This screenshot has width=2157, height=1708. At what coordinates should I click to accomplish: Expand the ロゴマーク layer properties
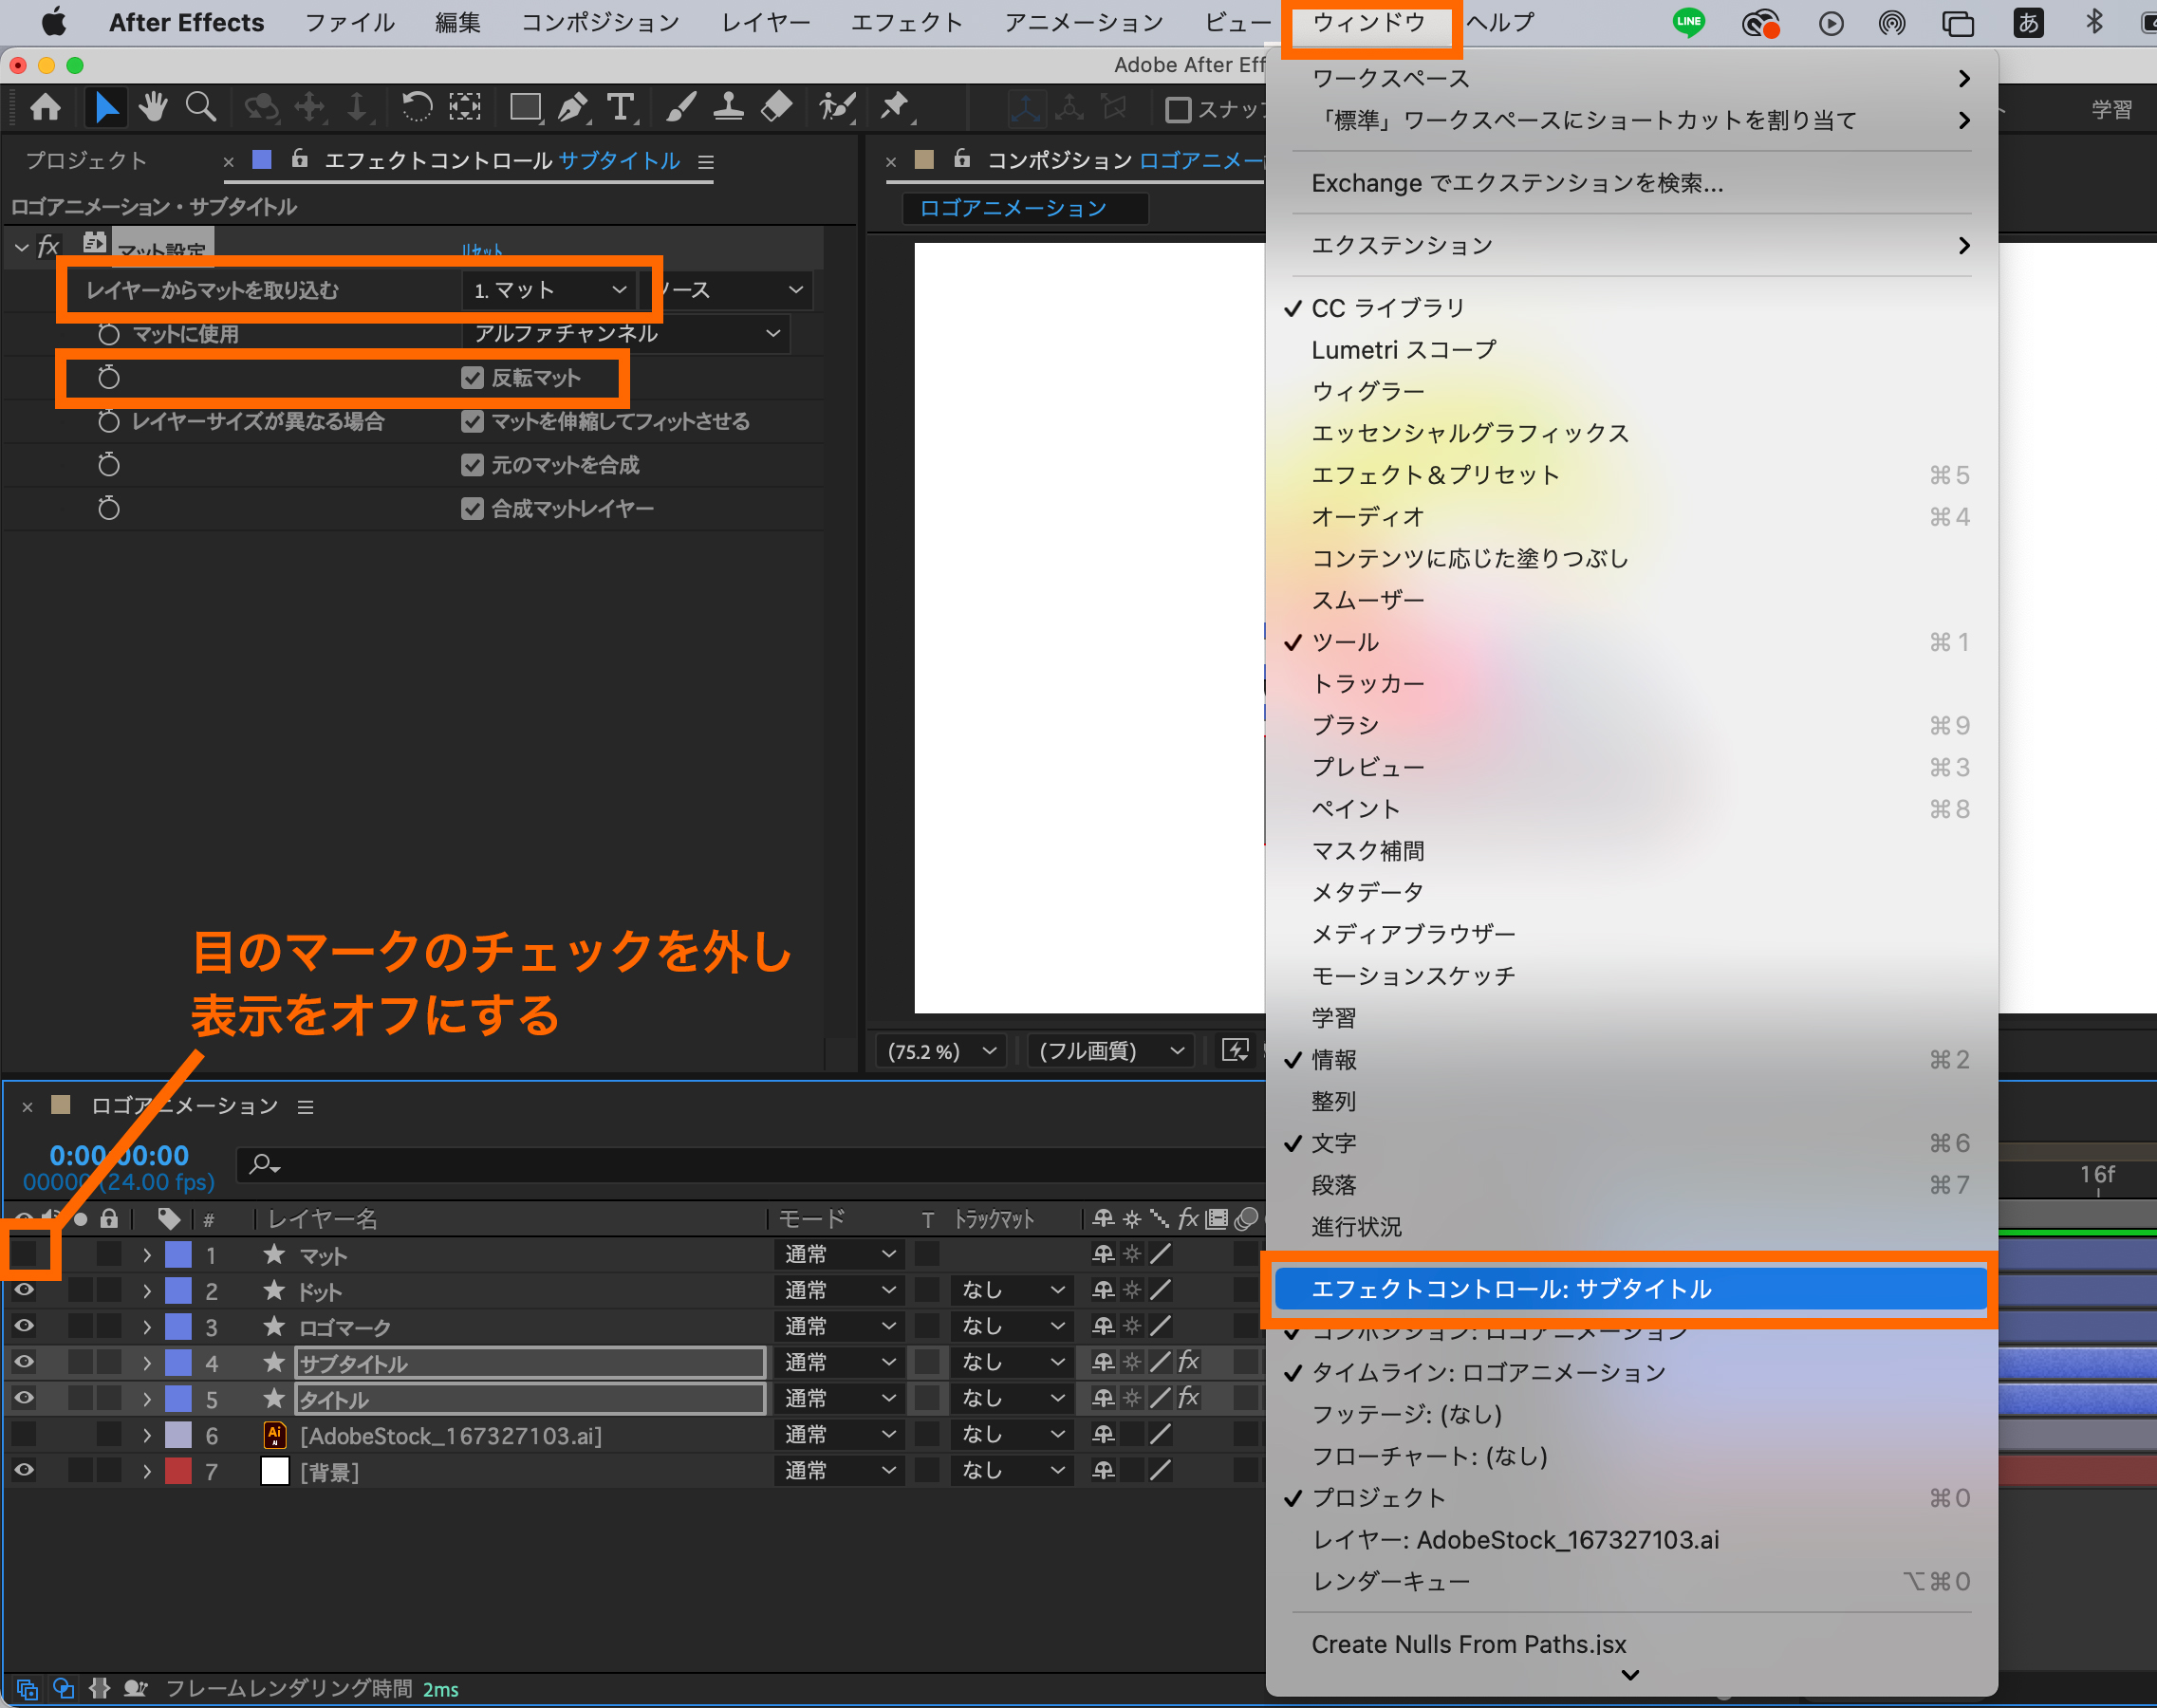pyautogui.click(x=147, y=1327)
